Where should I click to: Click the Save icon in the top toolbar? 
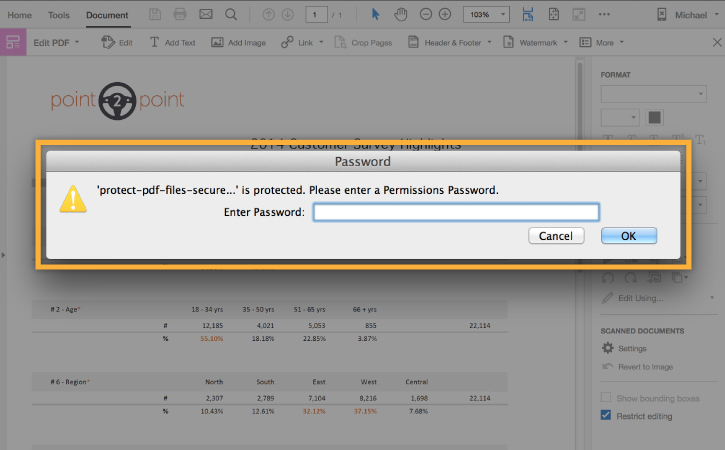click(x=155, y=14)
